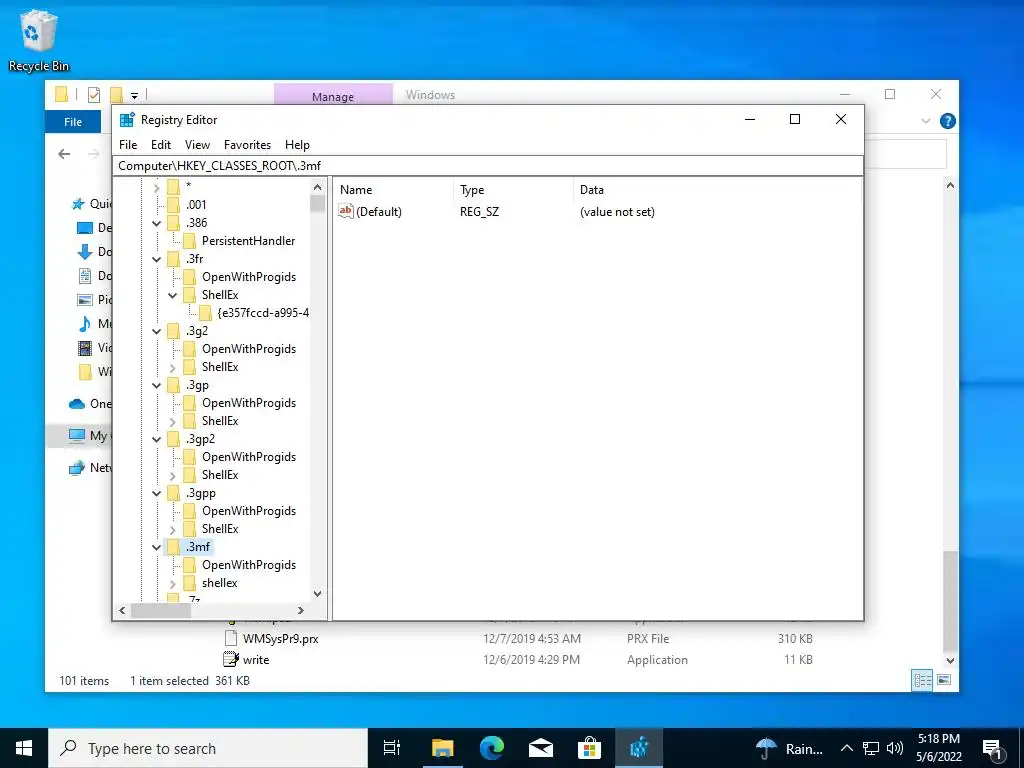Screen dimensions: 1024x768
Task: Click the tree horizontal scrollbar right arrow
Action: click(x=301, y=611)
